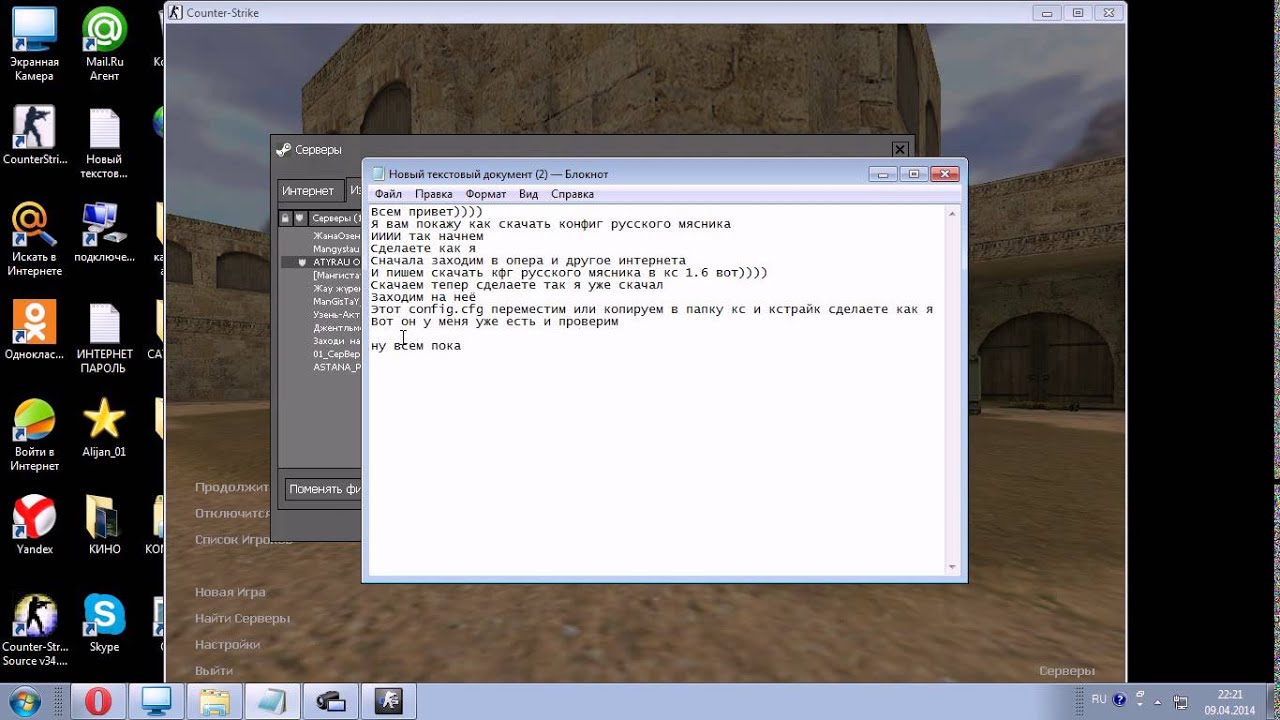This screenshot has width=1280, height=720.
Task: Open the Windows Start menu
Action: click(25, 701)
